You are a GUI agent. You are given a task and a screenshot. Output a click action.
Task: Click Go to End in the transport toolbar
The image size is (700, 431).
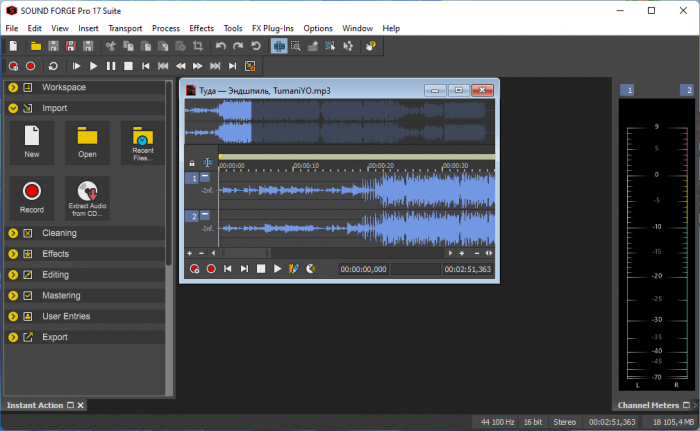[x=233, y=66]
